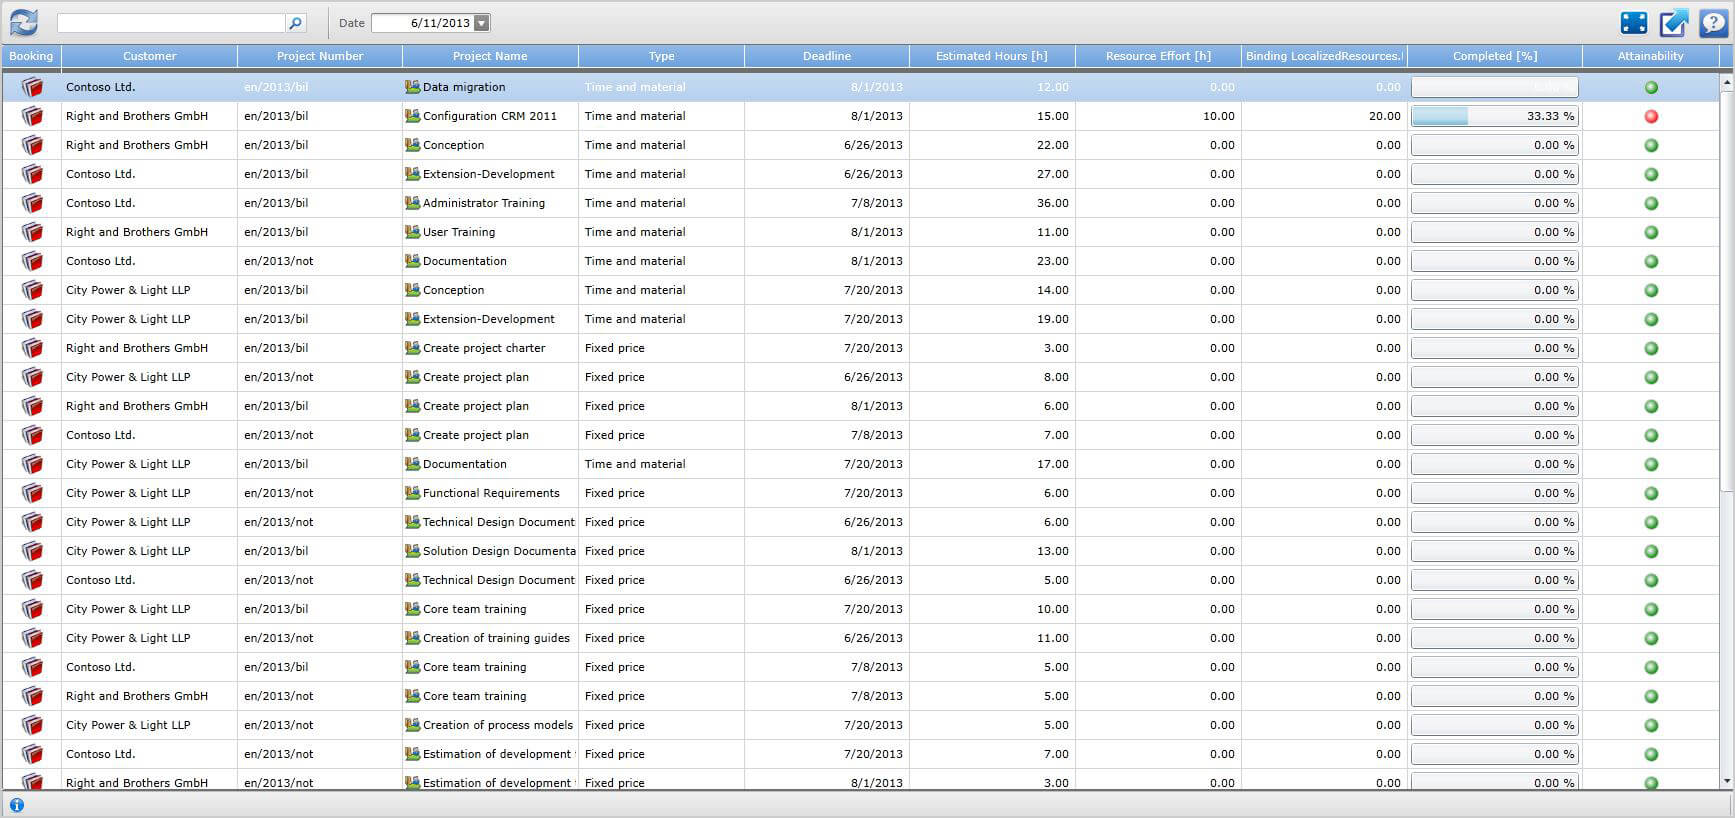Image resolution: width=1735 pixels, height=818 pixels.
Task: Click the Creation of training guides cell
Action: (x=496, y=638)
